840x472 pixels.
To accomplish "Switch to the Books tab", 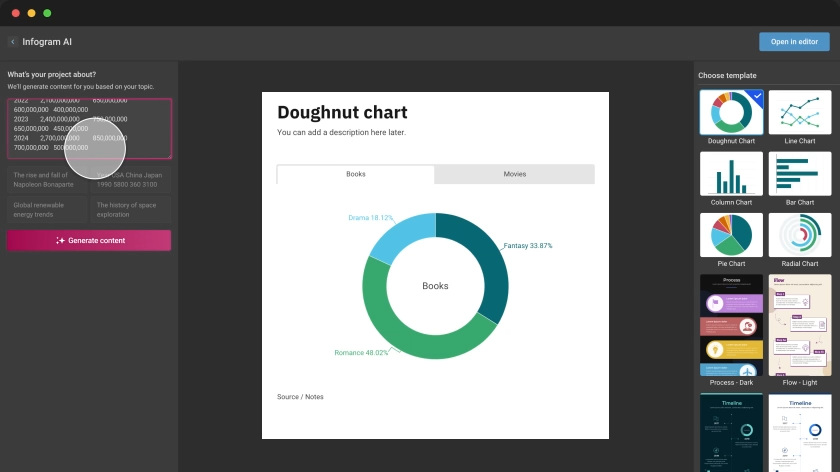I will (x=356, y=174).
